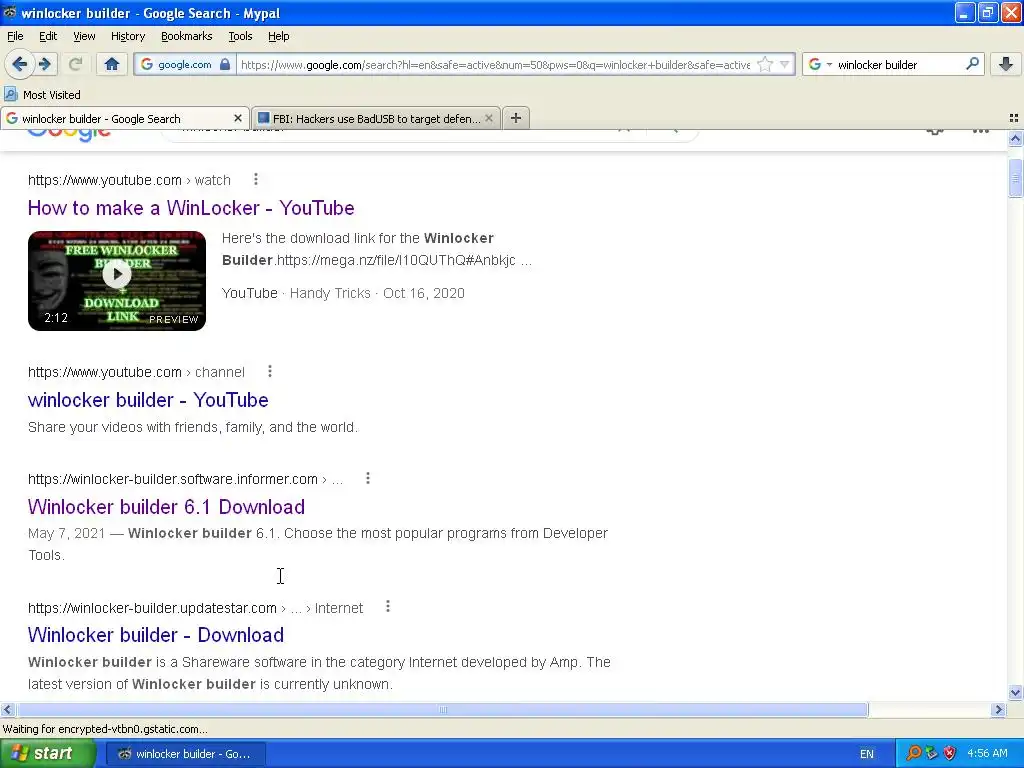Image resolution: width=1024 pixels, height=768 pixels.
Task: Open the Tools menu
Action: [x=240, y=36]
